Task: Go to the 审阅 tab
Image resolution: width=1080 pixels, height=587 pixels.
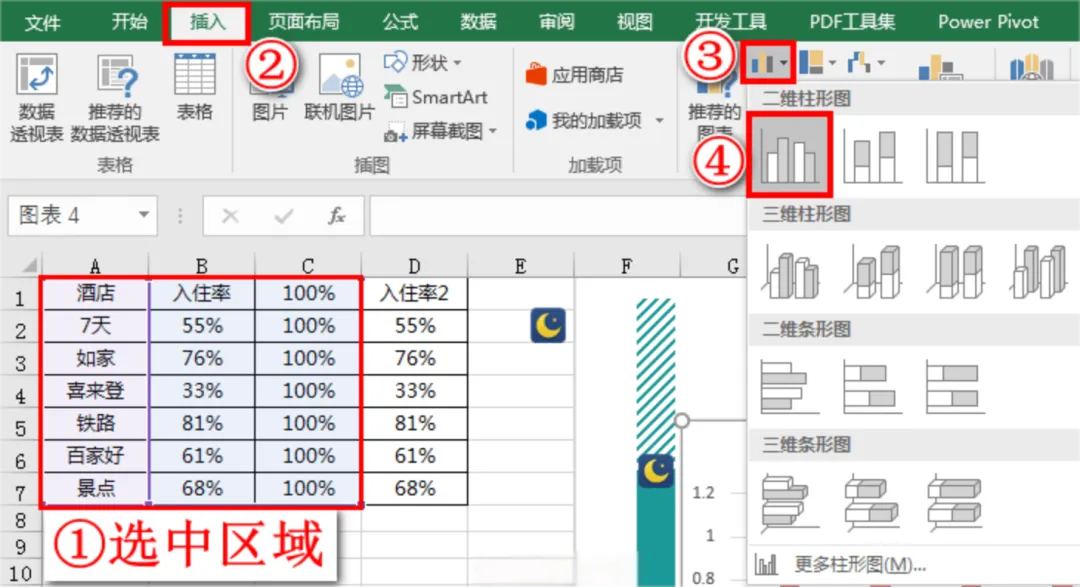Action: pyautogui.click(x=557, y=22)
